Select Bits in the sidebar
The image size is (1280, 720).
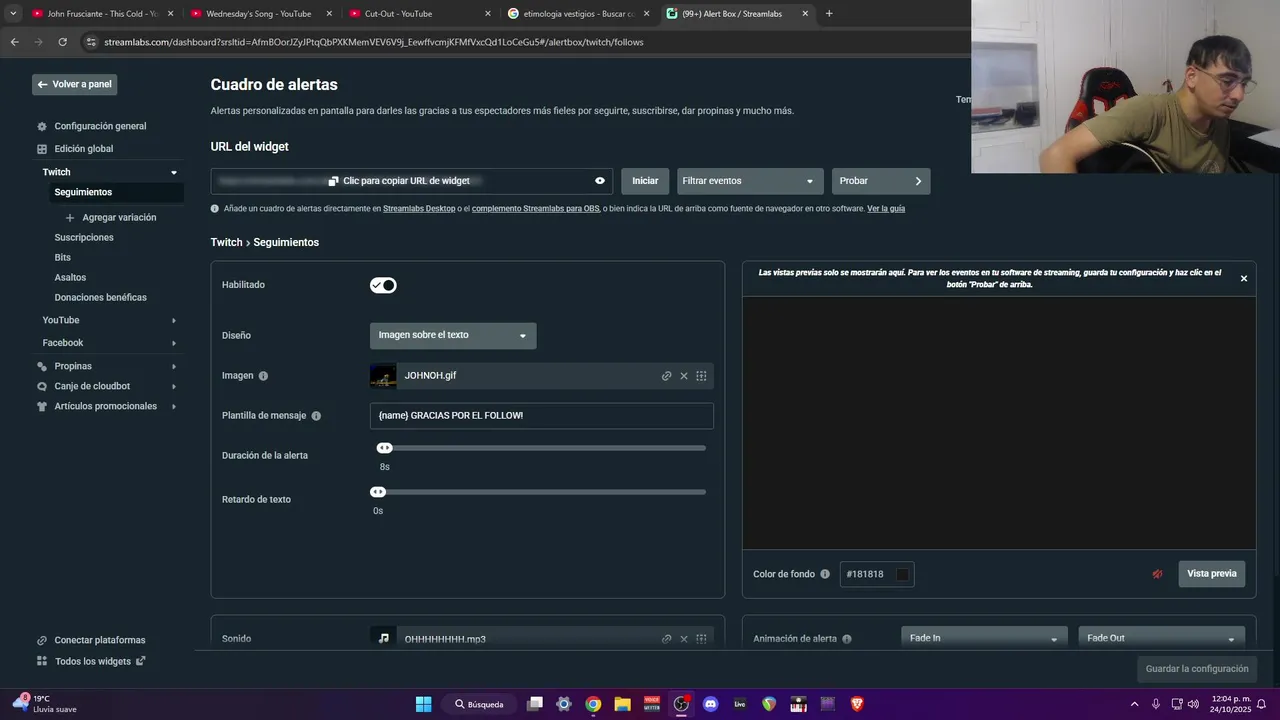click(62, 258)
